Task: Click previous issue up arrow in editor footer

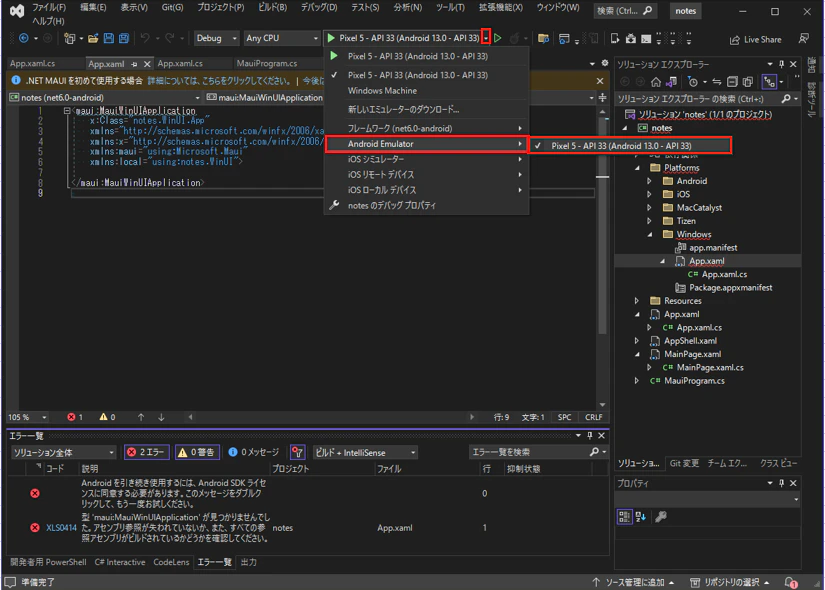Action: coord(141,417)
